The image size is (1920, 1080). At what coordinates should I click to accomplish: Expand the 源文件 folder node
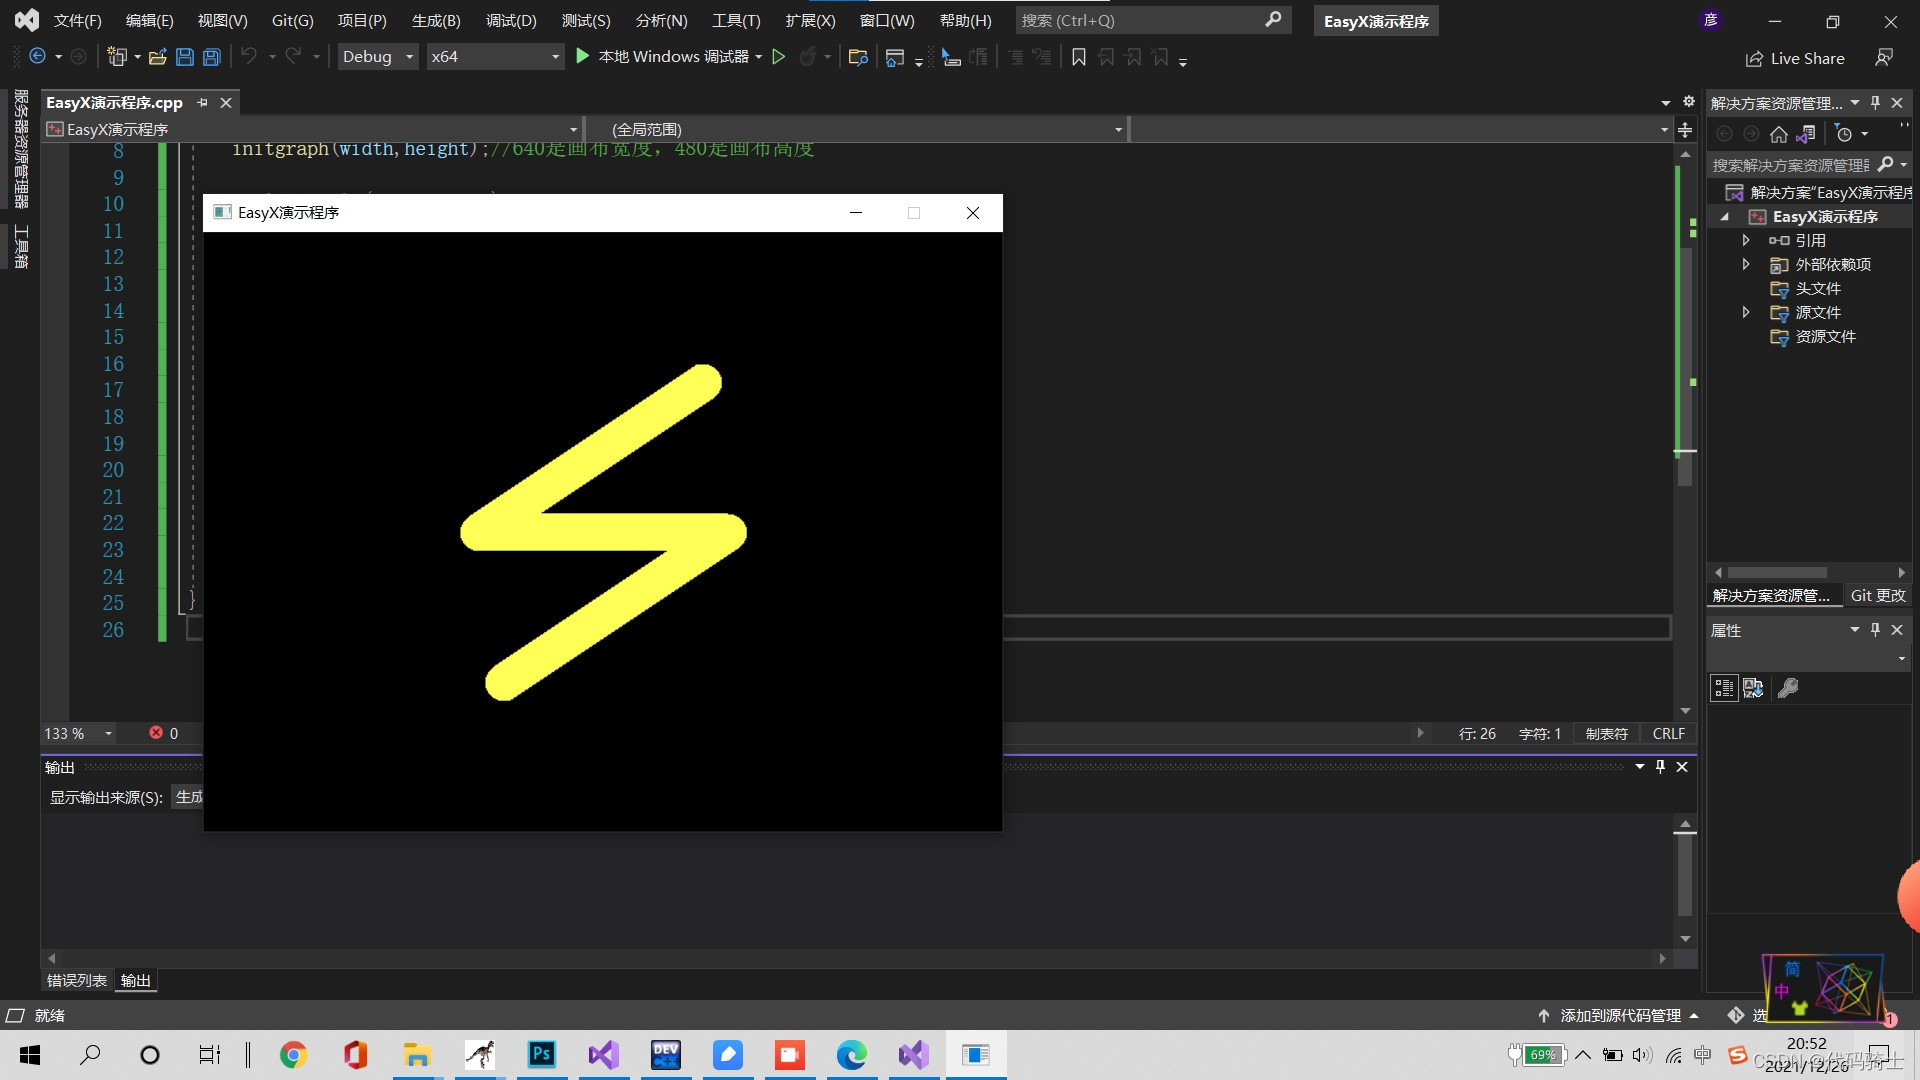click(1746, 313)
